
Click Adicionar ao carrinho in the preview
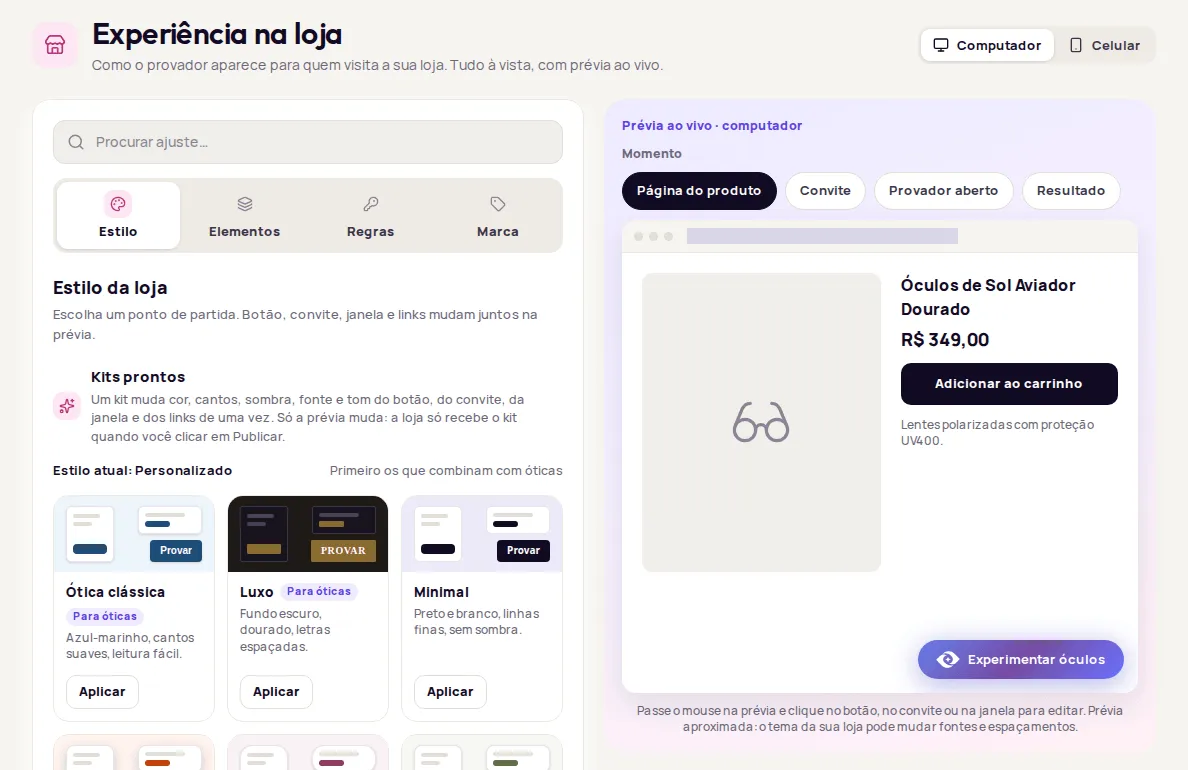1009,383
